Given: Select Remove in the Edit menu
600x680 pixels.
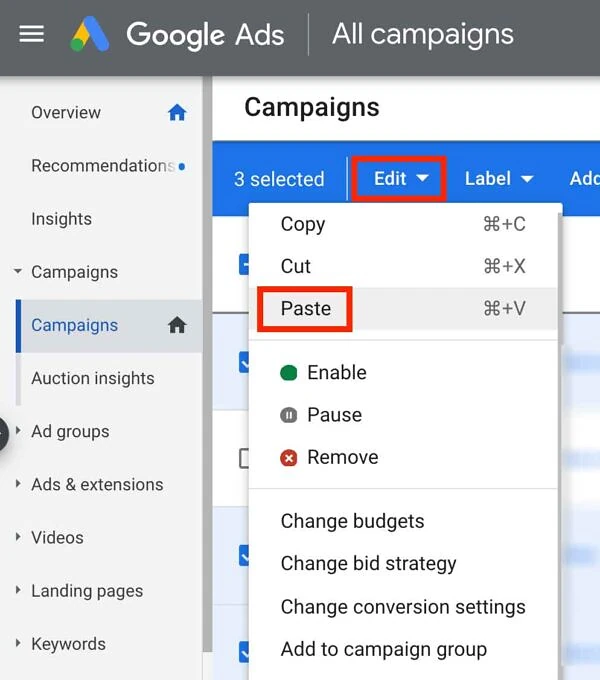Looking at the screenshot, I should 403,458.
